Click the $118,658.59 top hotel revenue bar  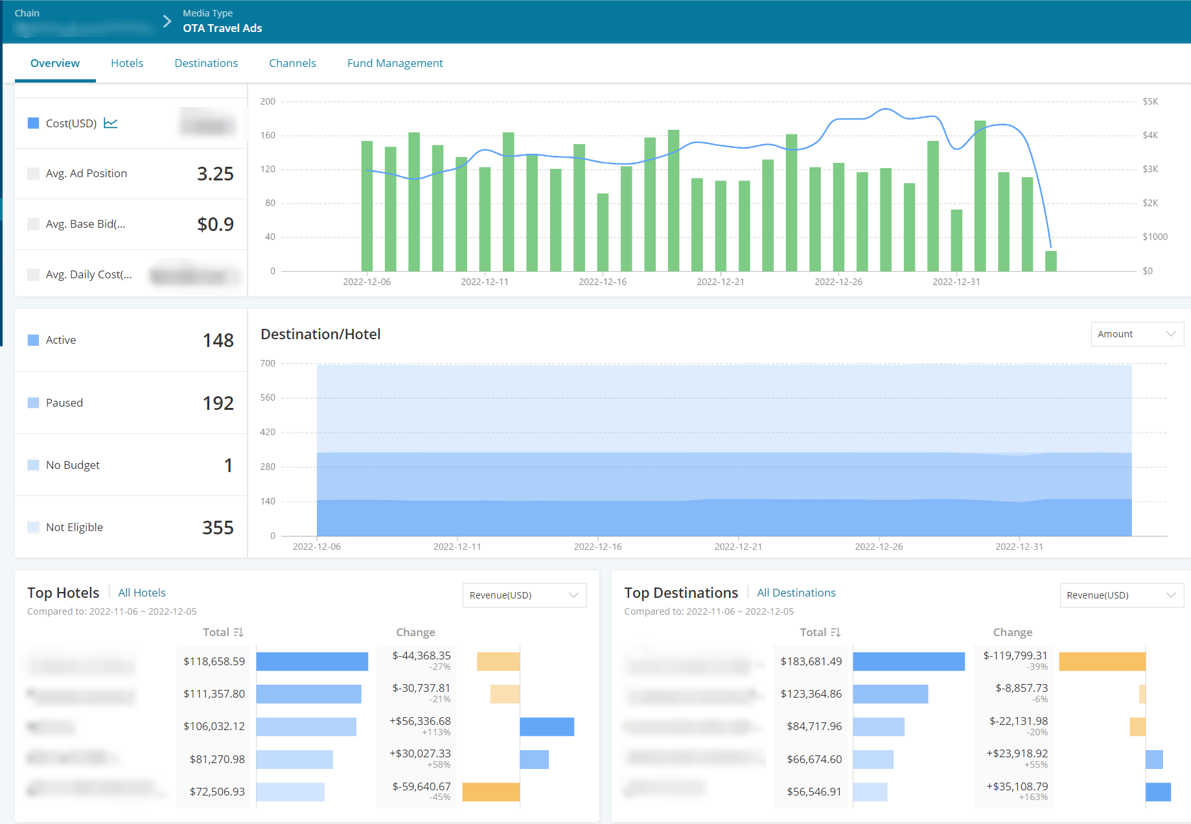[x=312, y=661]
